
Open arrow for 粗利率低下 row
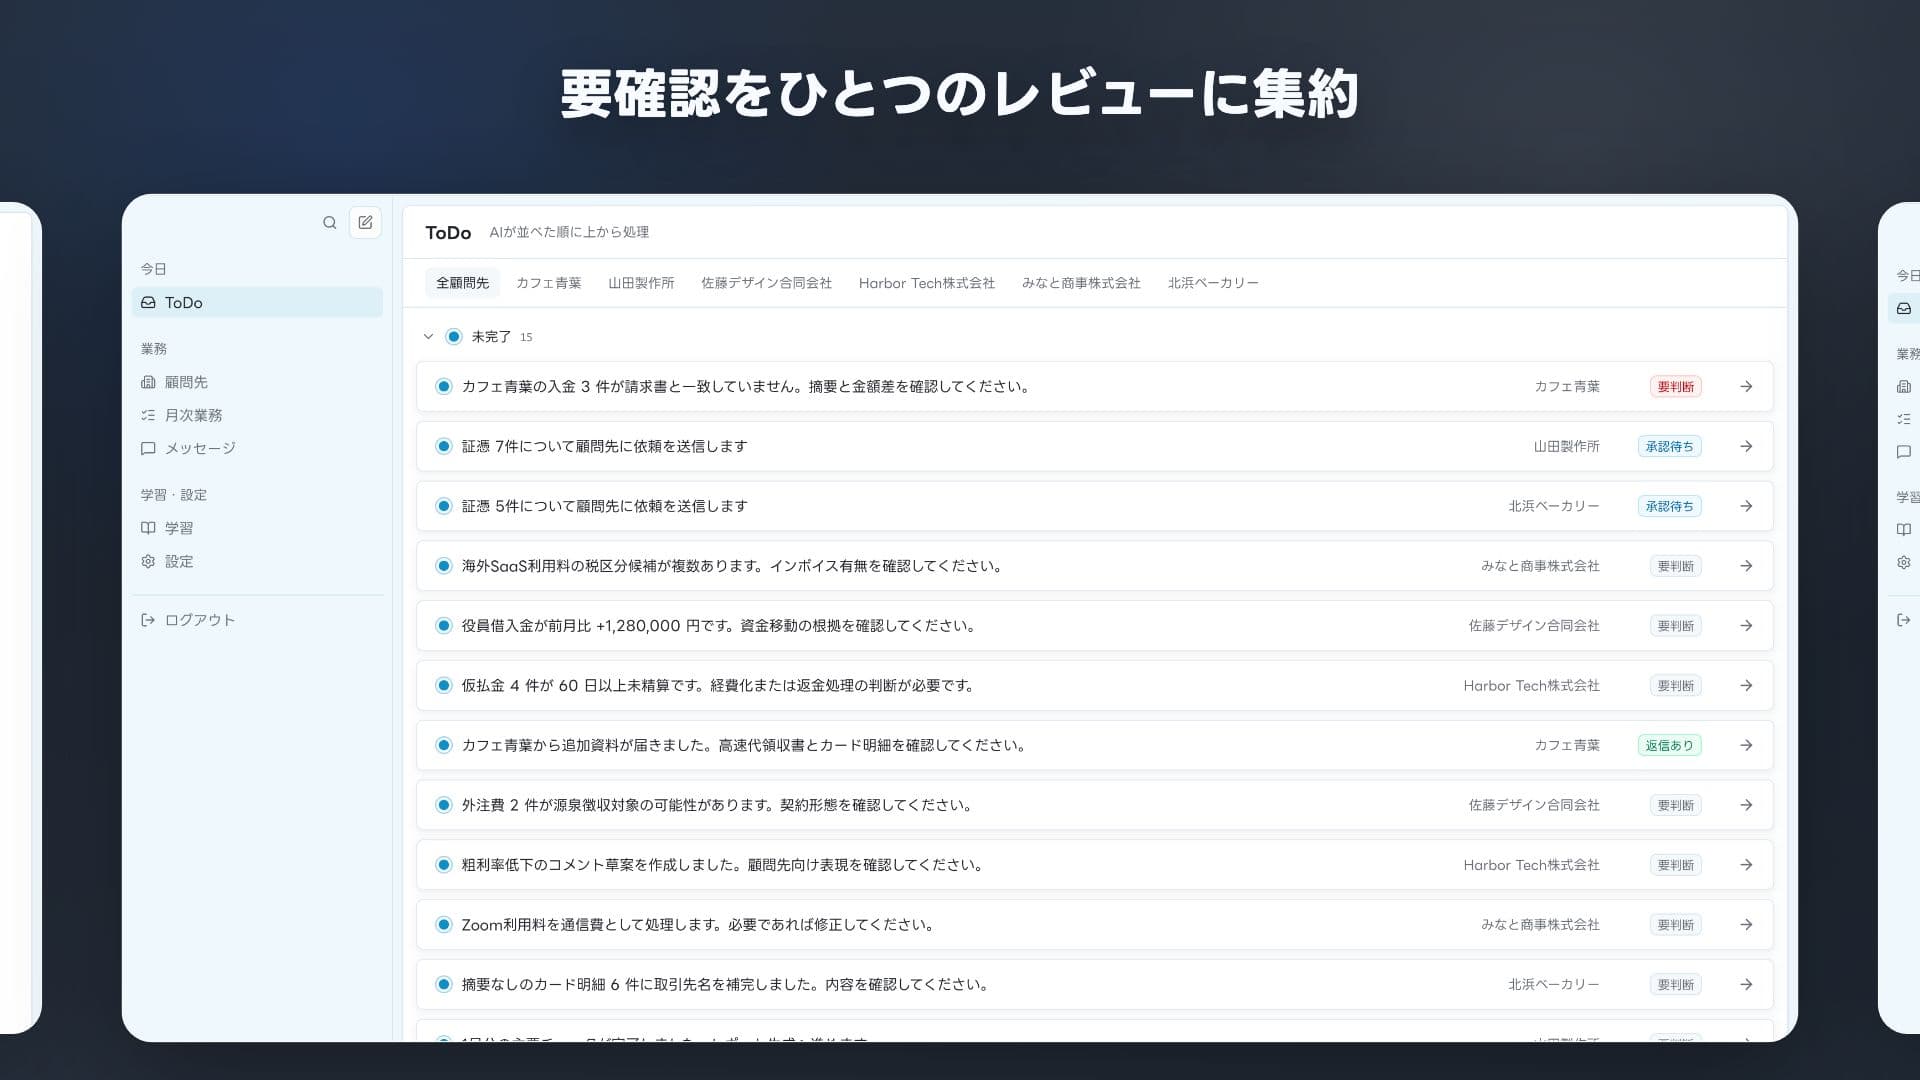coord(1746,865)
